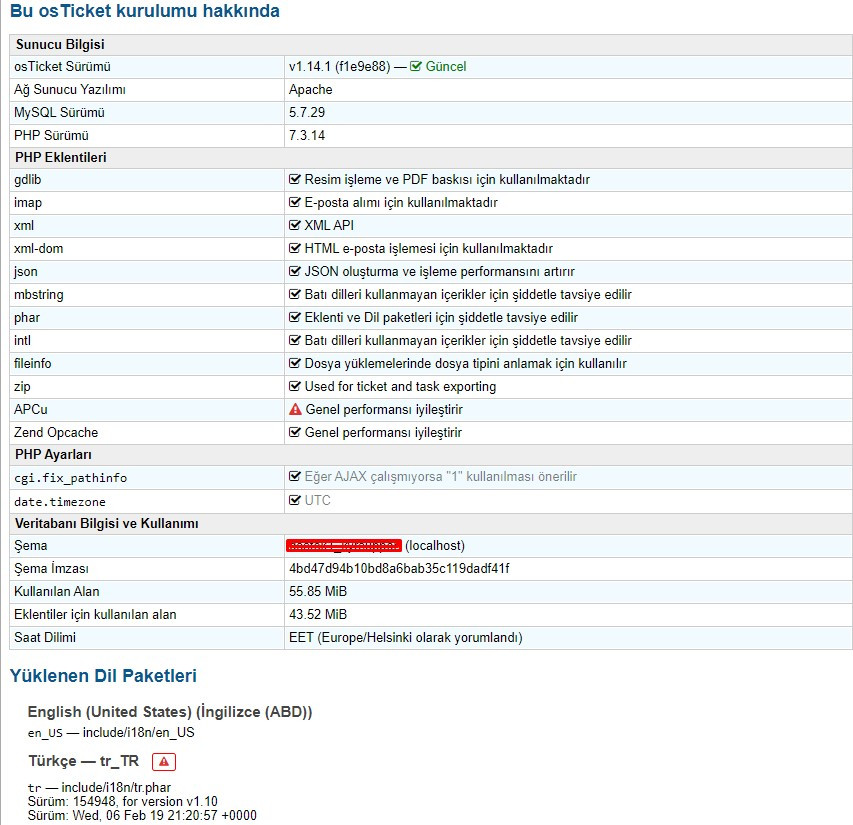Click the check icon next to UTC
853x825 pixels.
tap(295, 500)
